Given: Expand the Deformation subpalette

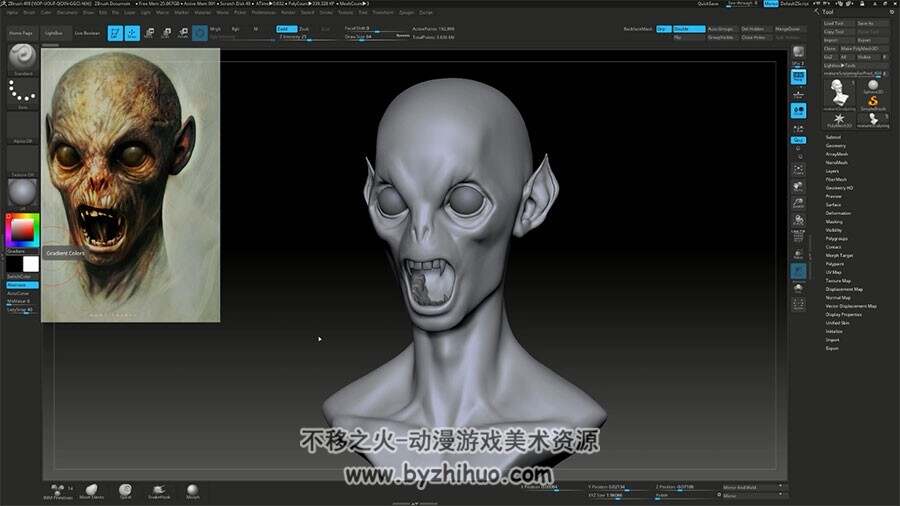Looking at the screenshot, I should tap(838, 213).
